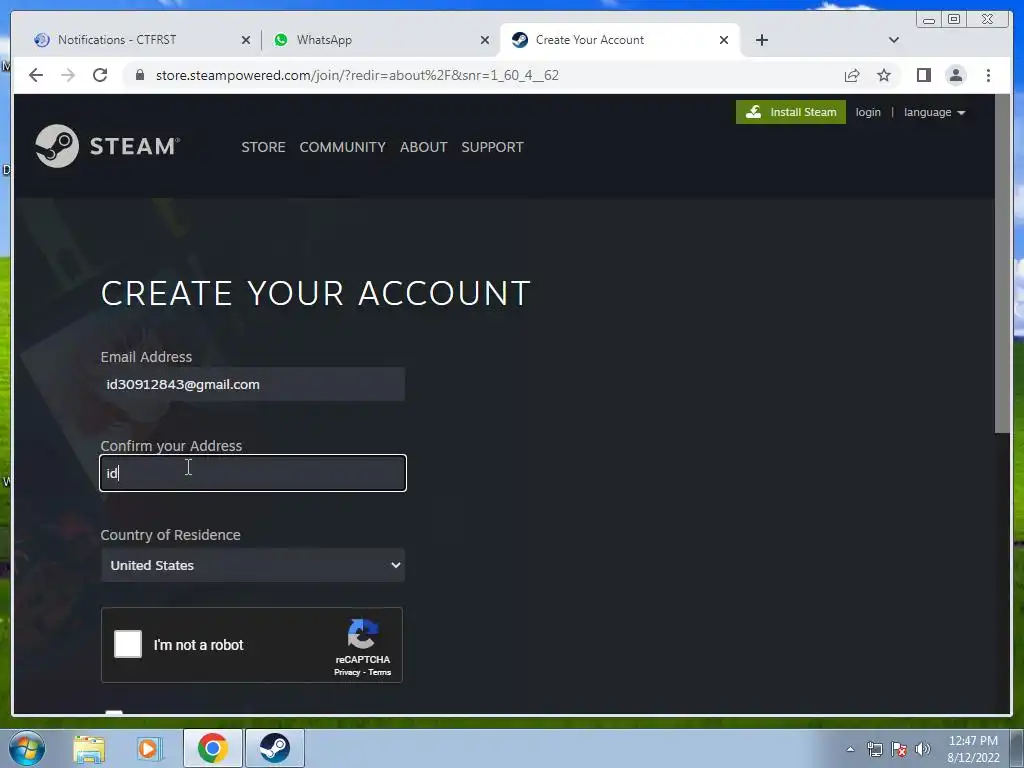Switch to the WhatsApp tab
The height and width of the screenshot is (768, 1024).
[x=379, y=40]
